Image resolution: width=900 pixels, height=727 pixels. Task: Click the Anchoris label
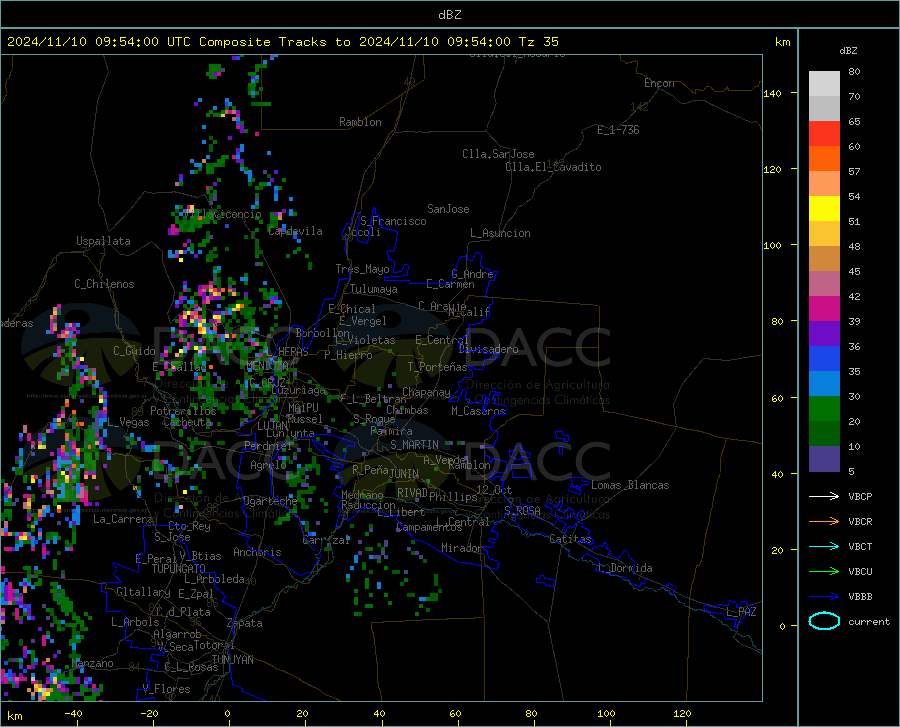click(257, 553)
